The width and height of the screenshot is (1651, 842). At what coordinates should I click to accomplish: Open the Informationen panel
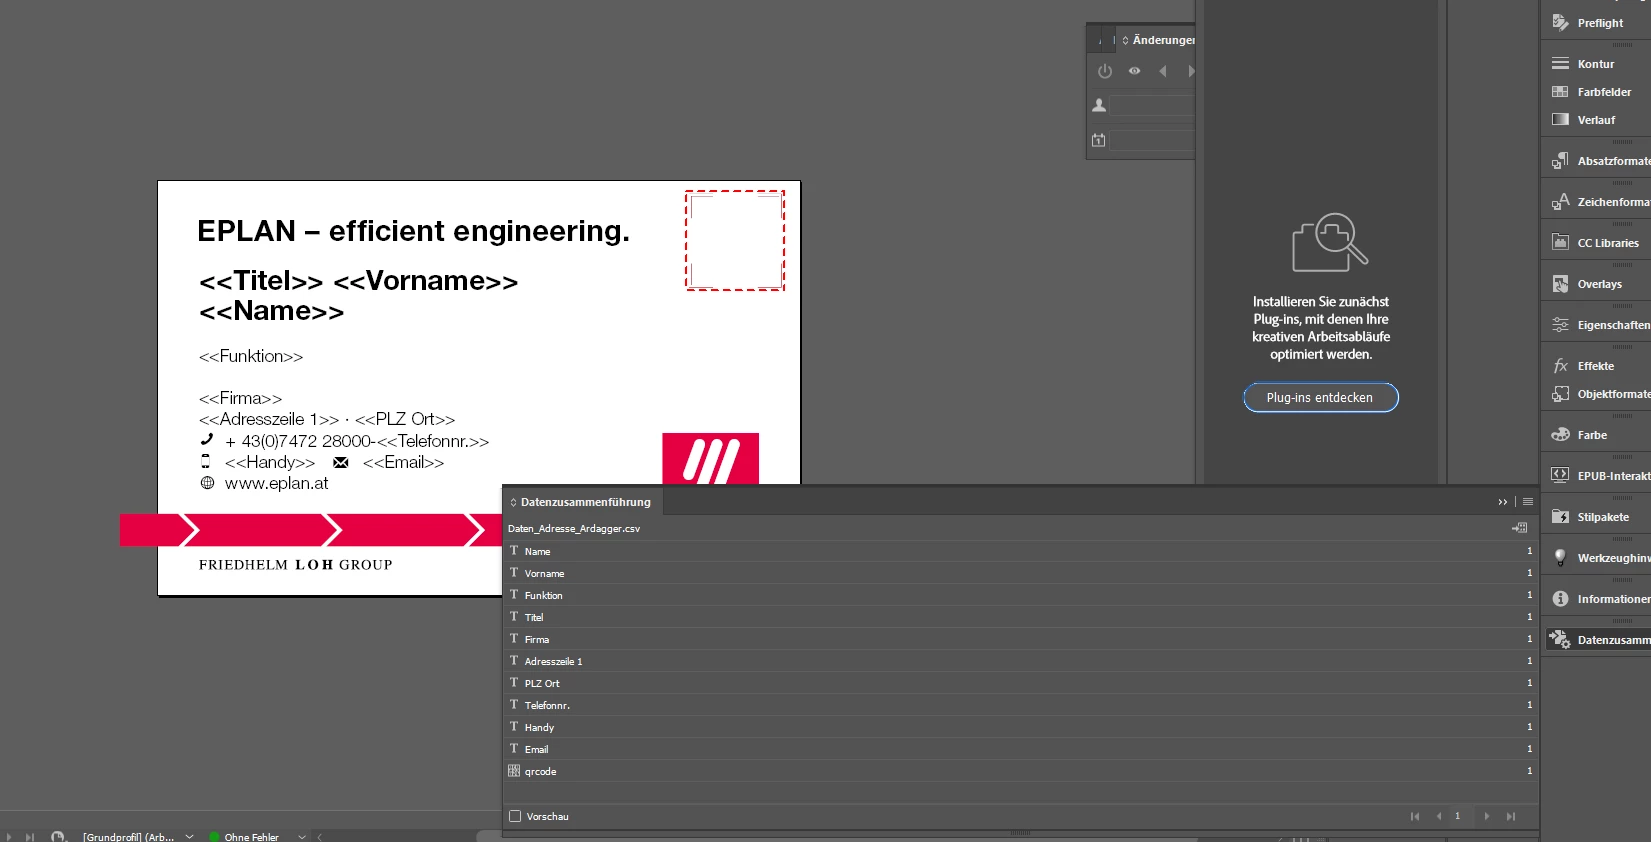coord(1598,599)
